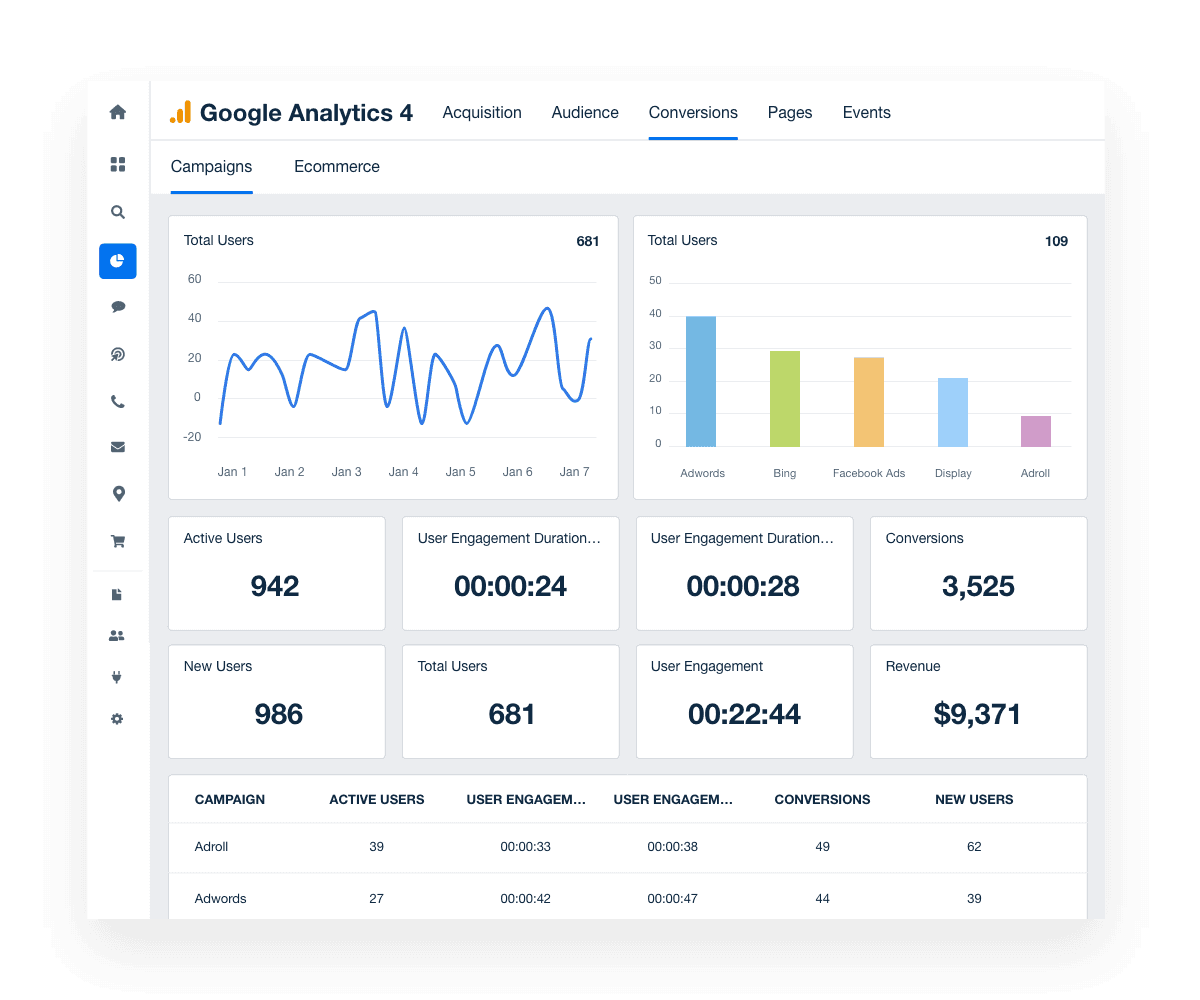Image resolution: width=1200 pixels, height=1000 pixels.
Task: Open the apps grid icon
Action: [x=117, y=164]
